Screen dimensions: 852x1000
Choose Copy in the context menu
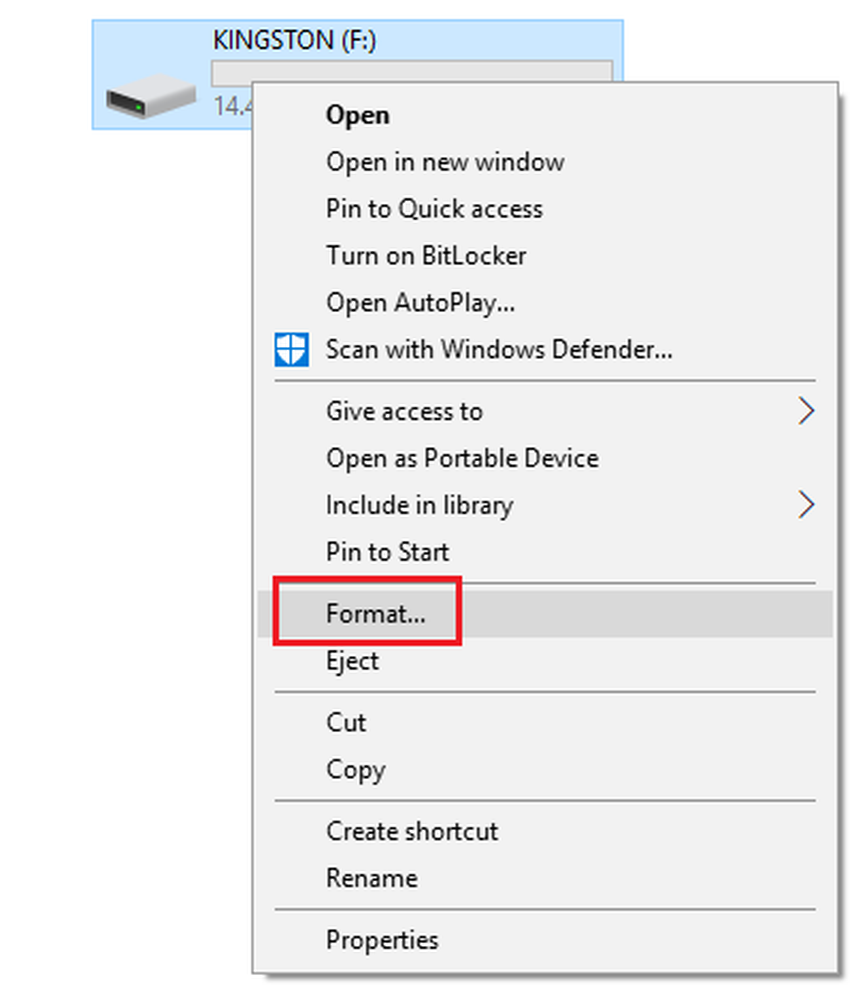coord(545,770)
